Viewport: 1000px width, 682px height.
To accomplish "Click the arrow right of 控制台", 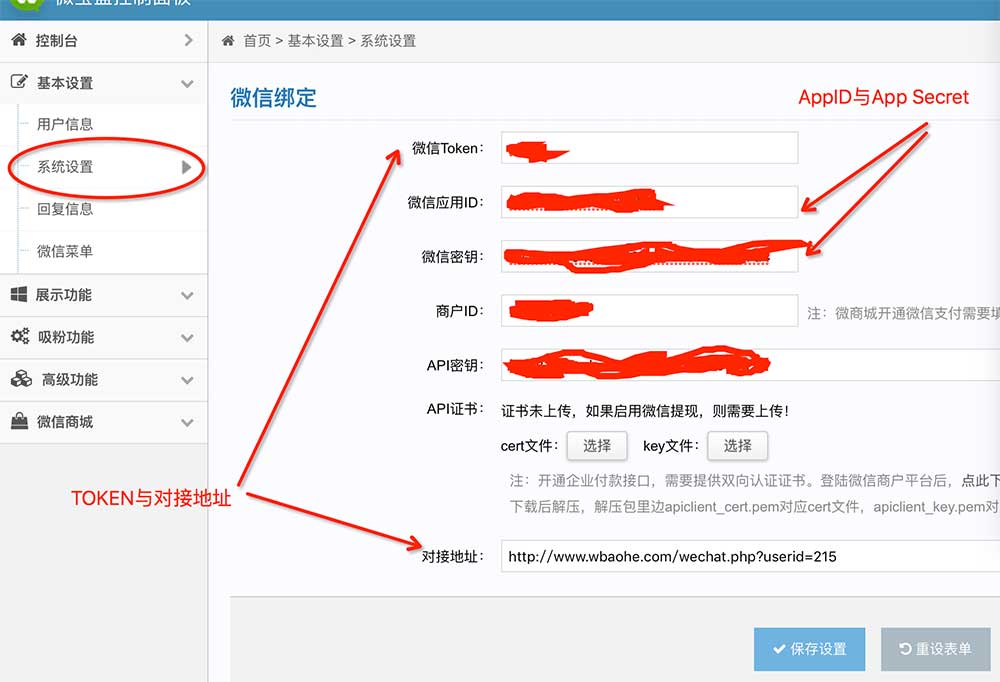I will [188, 40].
